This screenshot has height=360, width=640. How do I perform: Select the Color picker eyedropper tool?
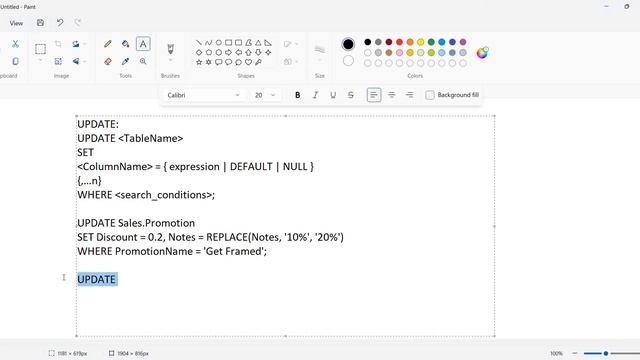[125, 61]
